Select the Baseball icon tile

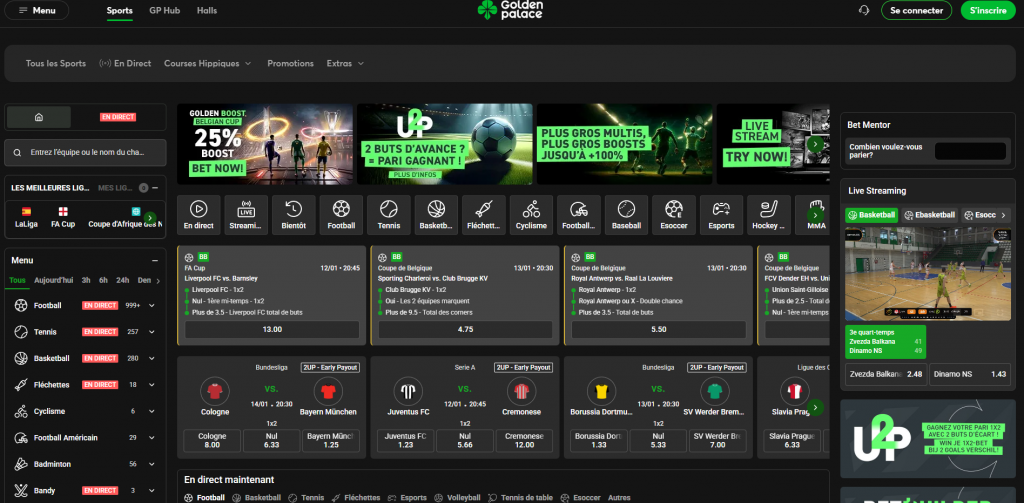click(x=626, y=214)
